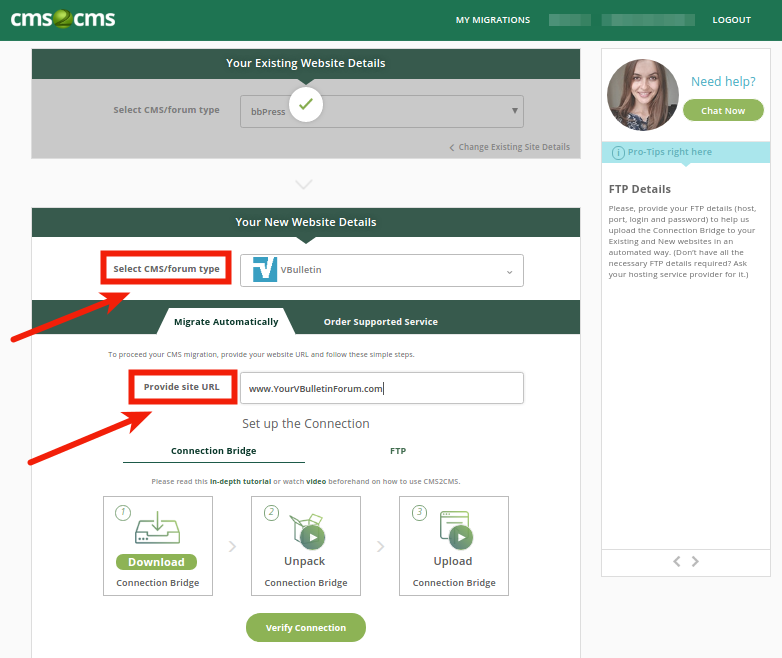Play the Upload Connection Bridge video
Image resolution: width=782 pixels, height=658 pixels.
coord(461,537)
